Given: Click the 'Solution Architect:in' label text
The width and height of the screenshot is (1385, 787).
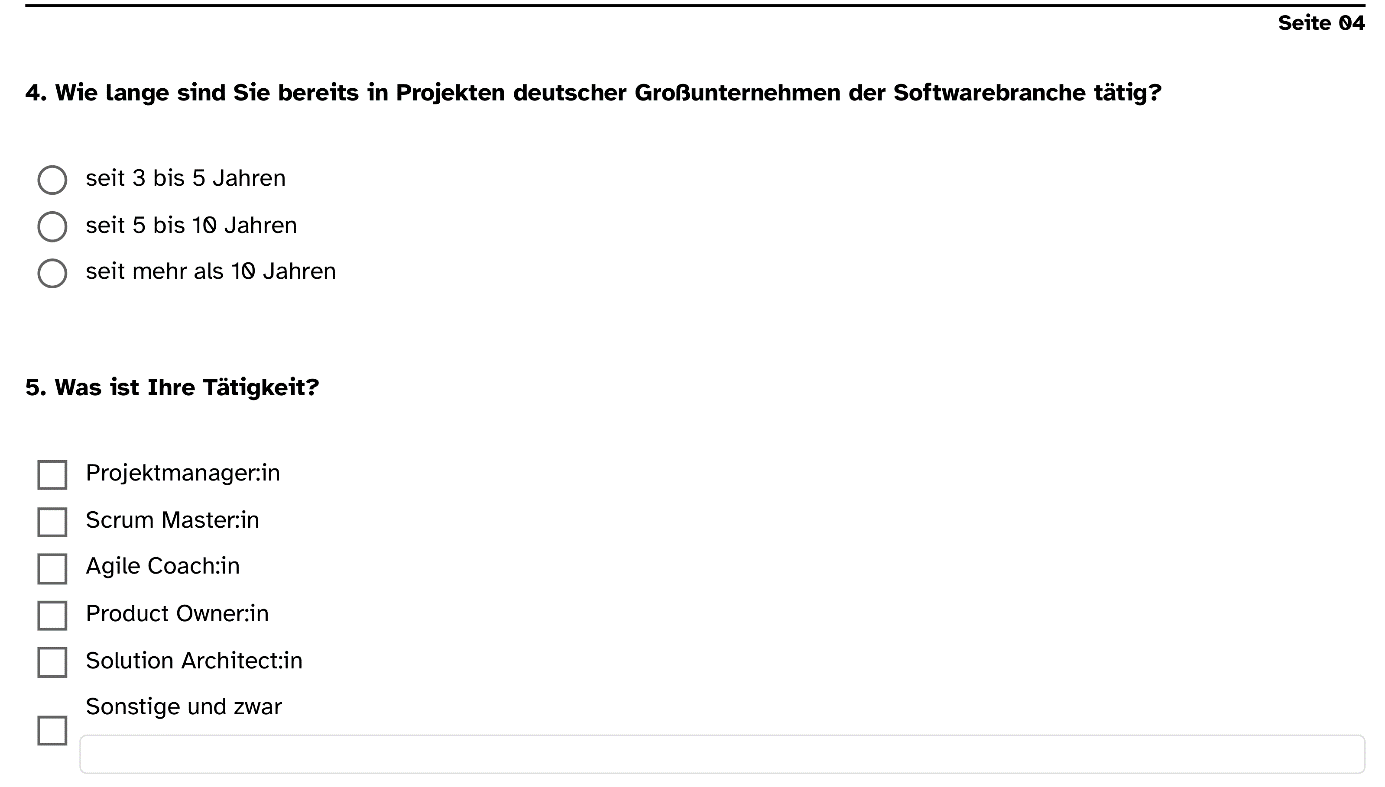Looking at the screenshot, I should pos(194,660).
